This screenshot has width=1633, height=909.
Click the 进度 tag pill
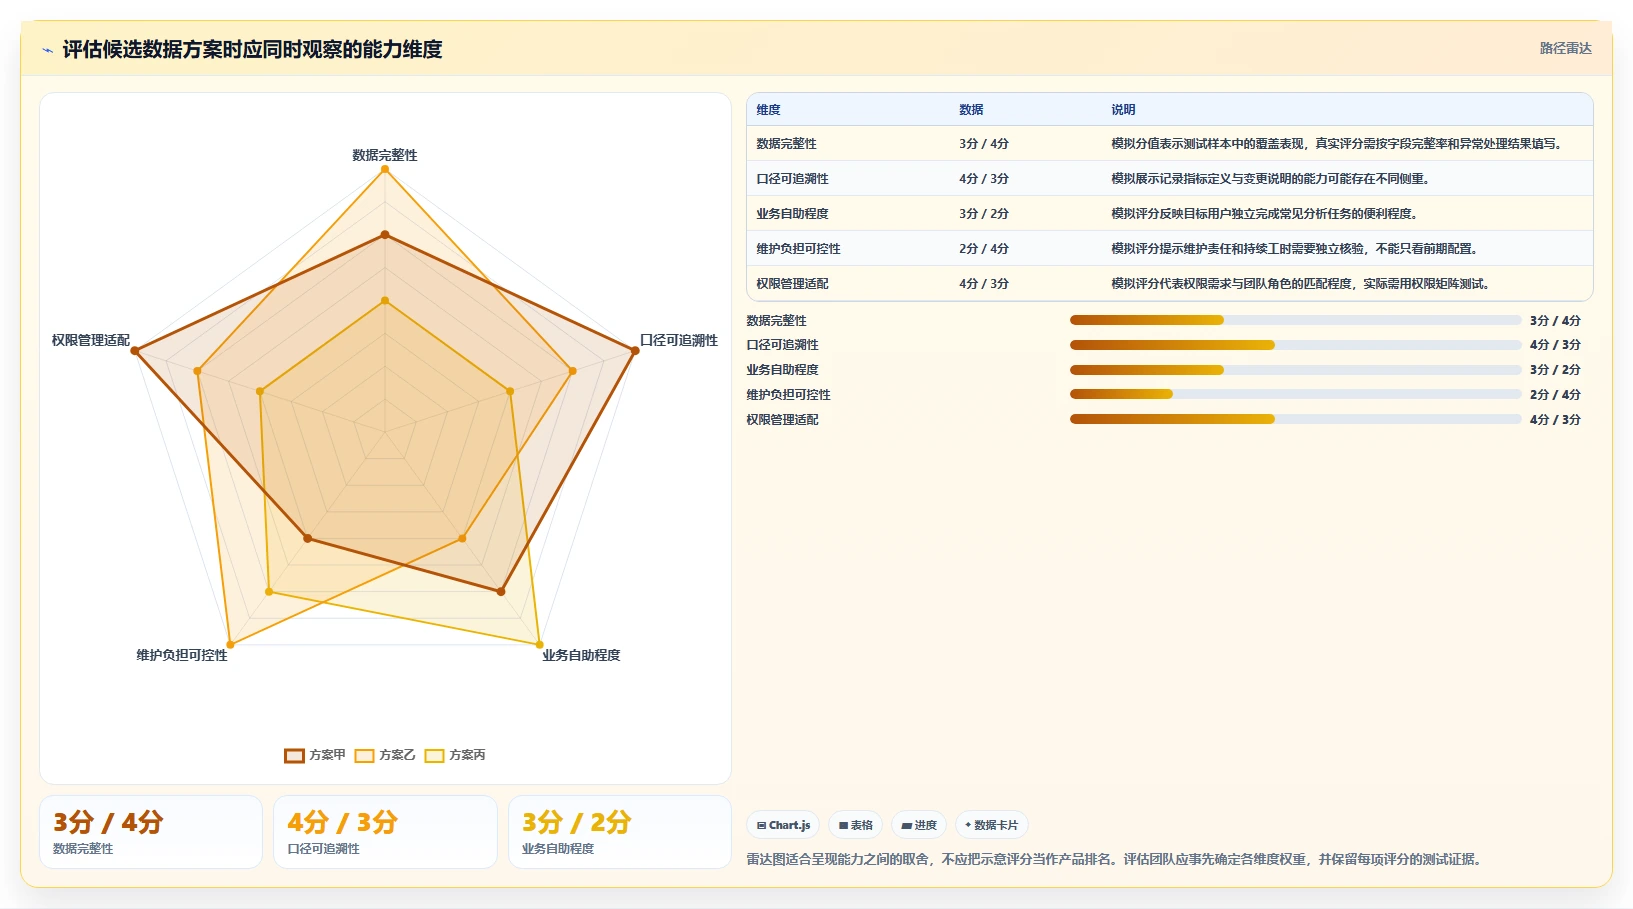(919, 825)
